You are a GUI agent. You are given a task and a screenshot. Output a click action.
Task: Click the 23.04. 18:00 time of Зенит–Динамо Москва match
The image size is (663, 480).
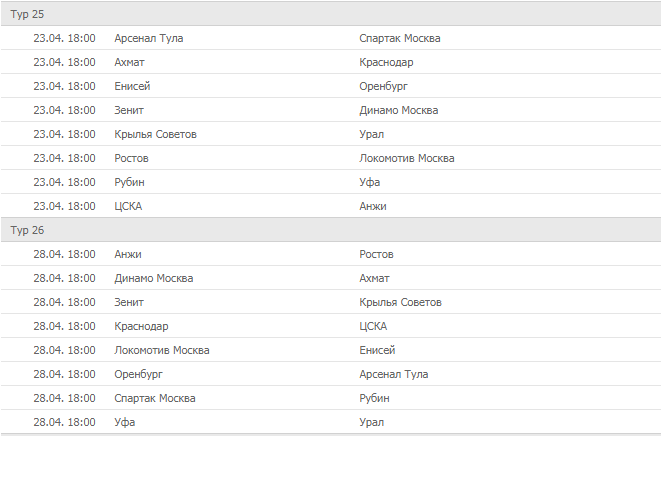click(64, 110)
